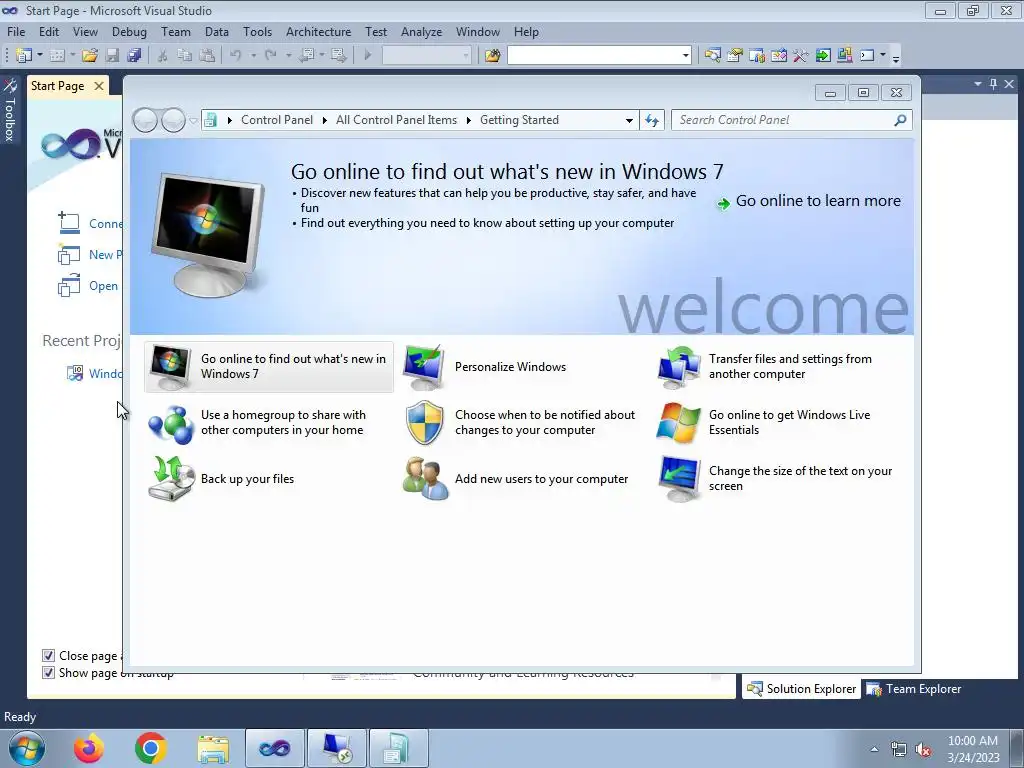
Task: Click the Windows Start orb
Action: pyautogui.click(x=27, y=748)
